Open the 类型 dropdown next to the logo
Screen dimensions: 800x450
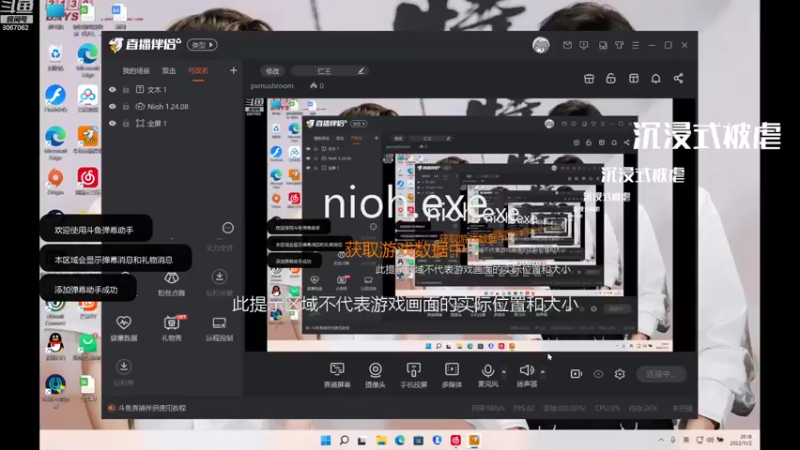tap(202, 45)
